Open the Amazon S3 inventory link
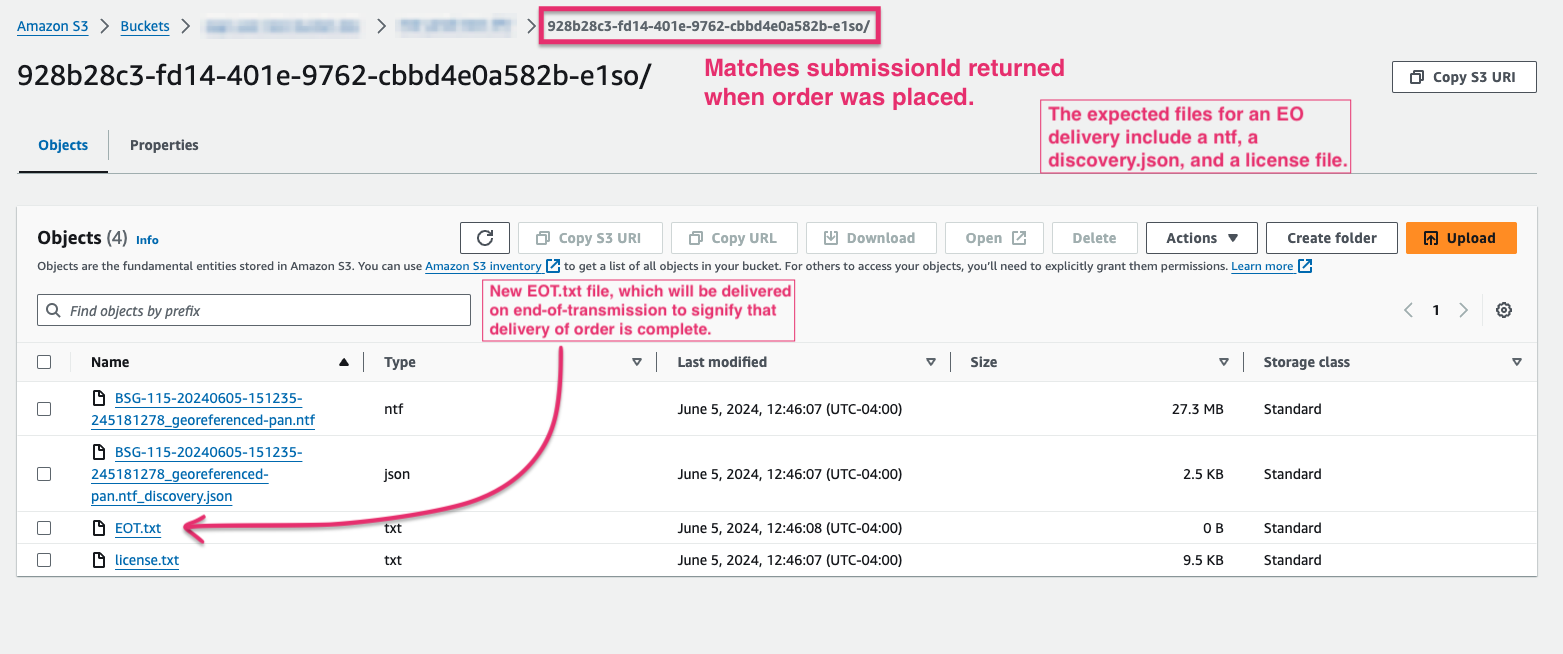This screenshot has height=654, width=1563. [x=484, y=266]
